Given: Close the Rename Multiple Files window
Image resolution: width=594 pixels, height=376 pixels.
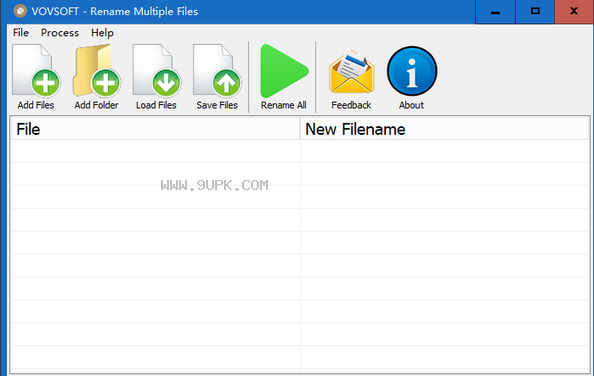Looking at the screenshot, I should coord(574,12).
